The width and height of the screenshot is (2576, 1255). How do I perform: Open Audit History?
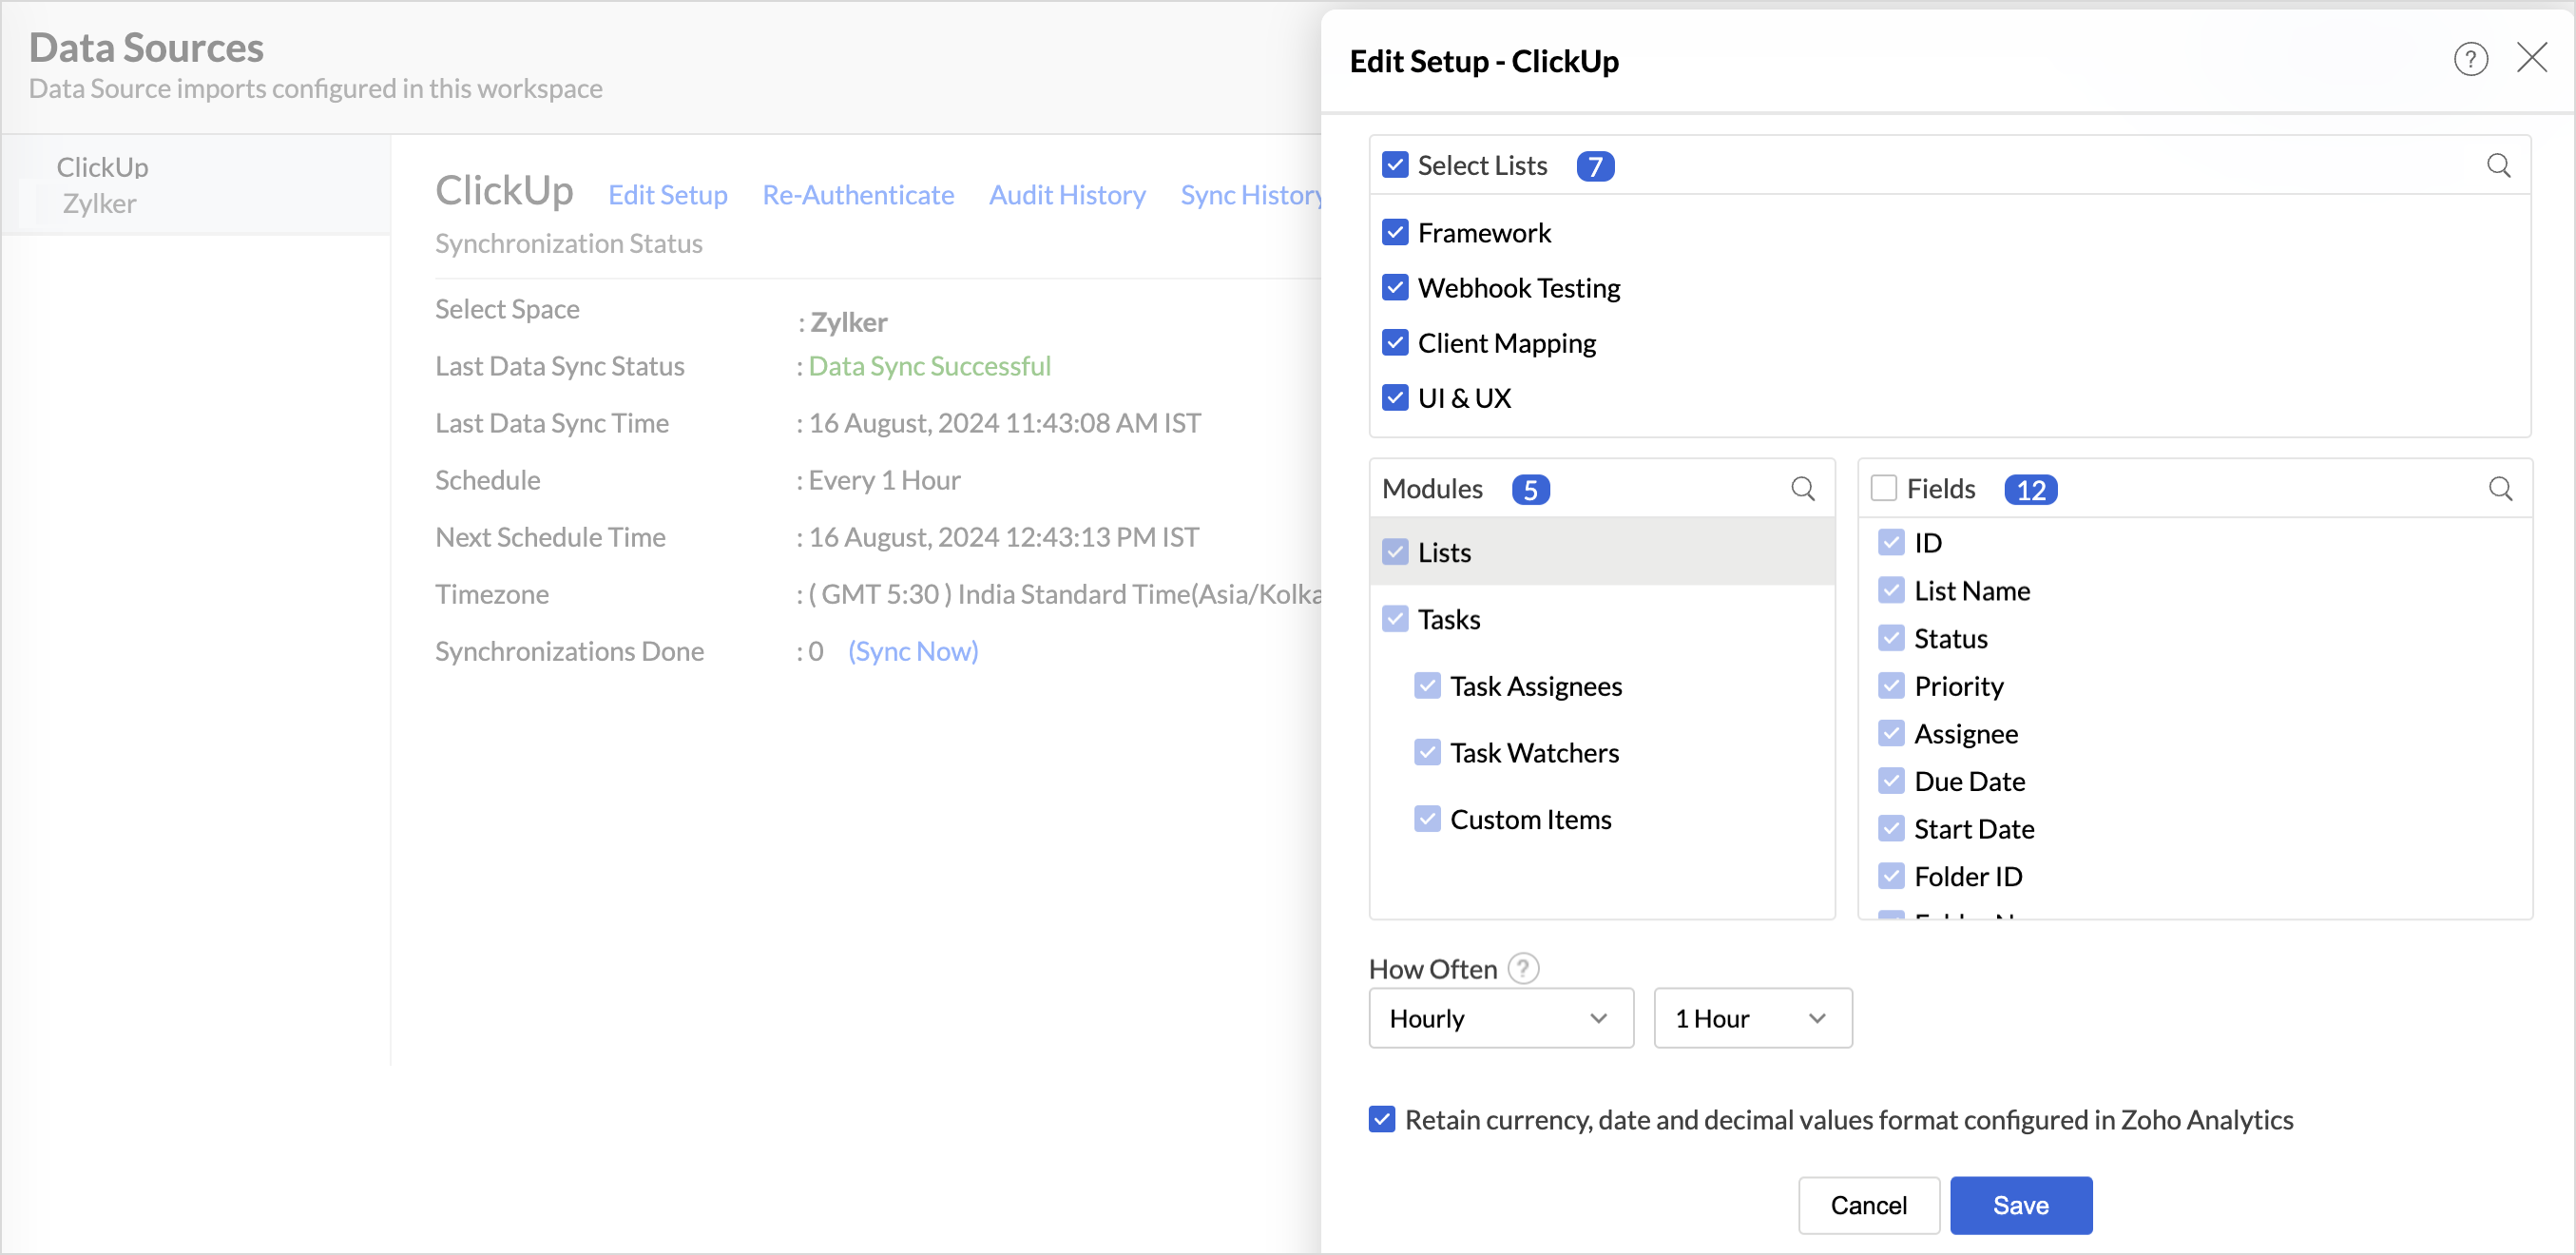pos(1067,194)
